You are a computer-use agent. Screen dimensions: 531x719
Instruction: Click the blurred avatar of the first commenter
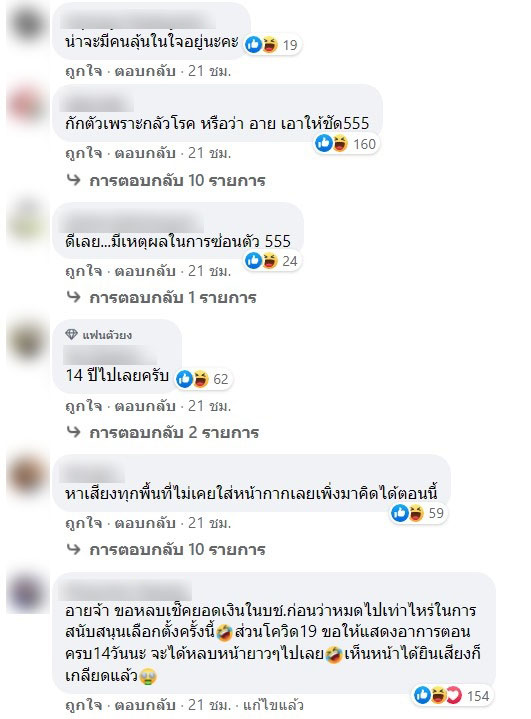pos(28,24)
